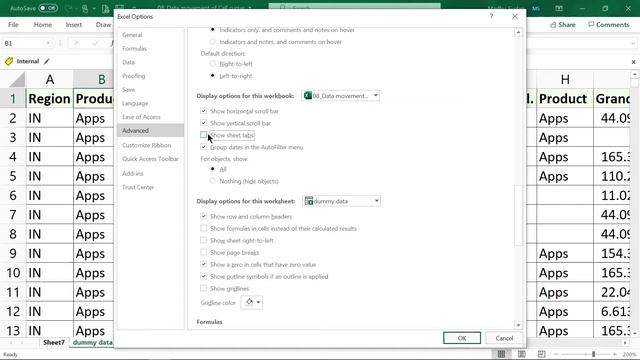
Task: Open the worksheet dummy data dropdown
Action: coord(342,201)
